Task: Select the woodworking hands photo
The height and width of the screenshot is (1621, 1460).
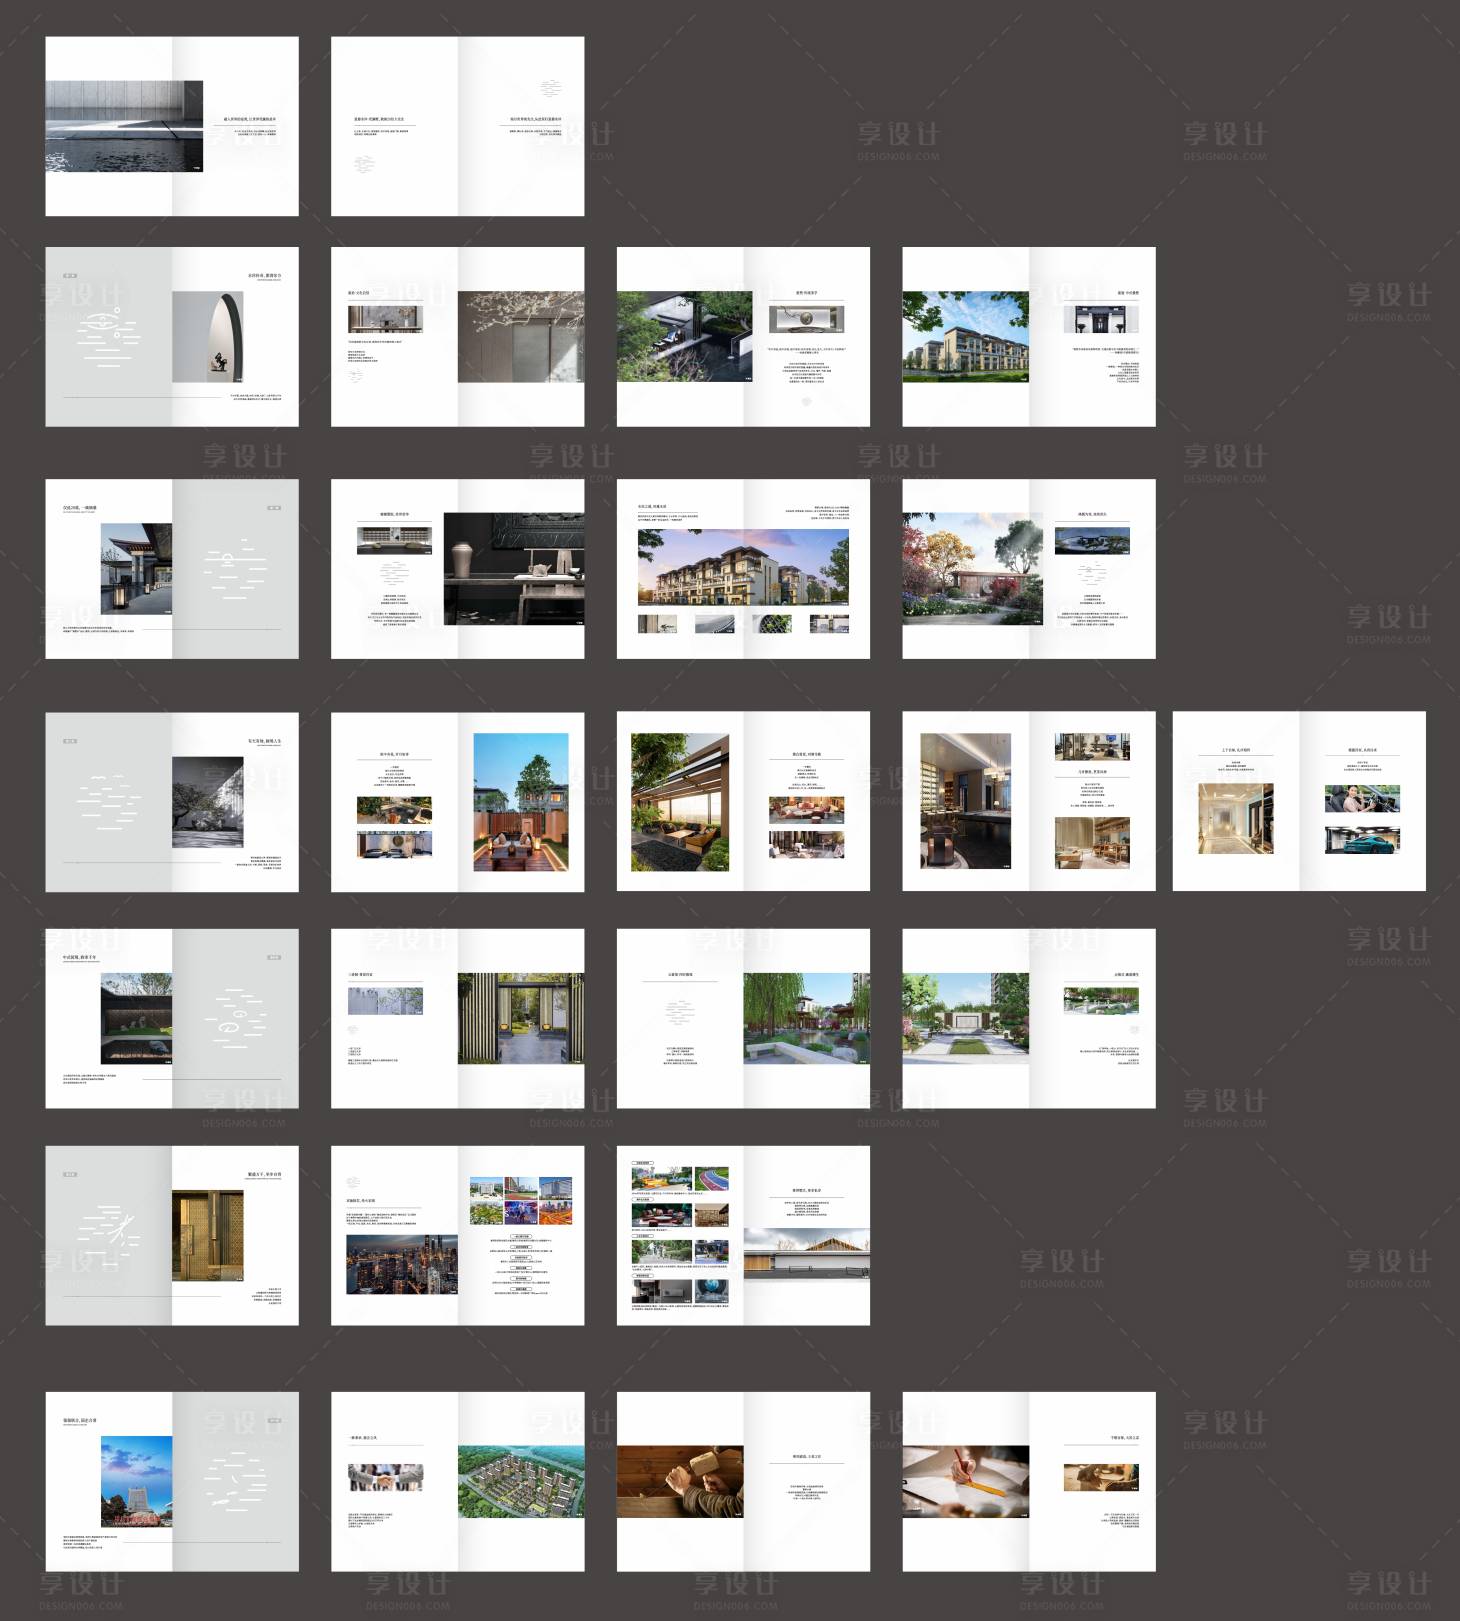Action: coord(680,1481)
